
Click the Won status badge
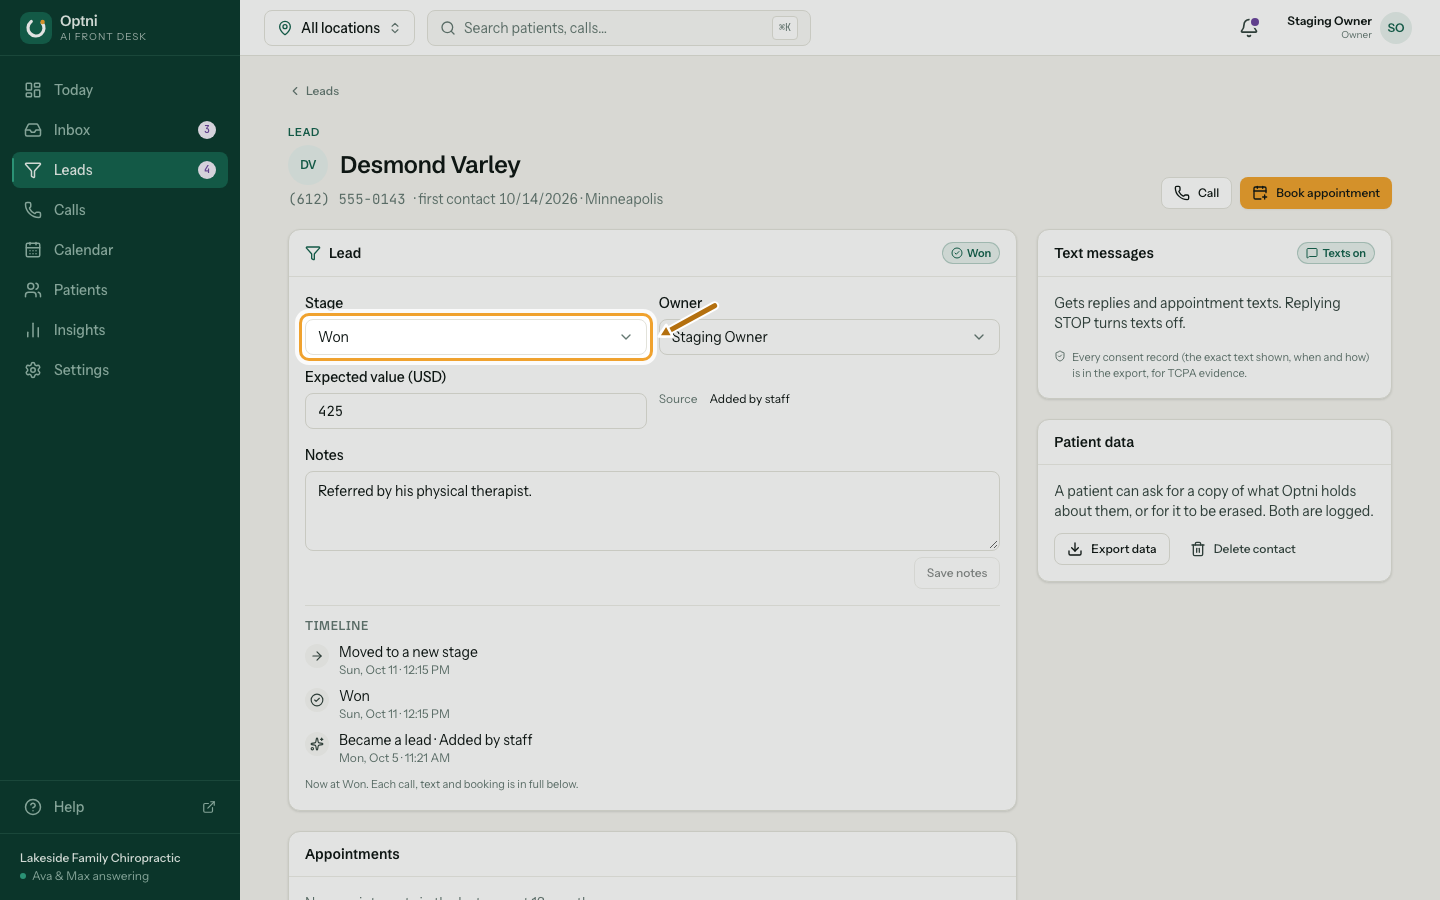971,253
